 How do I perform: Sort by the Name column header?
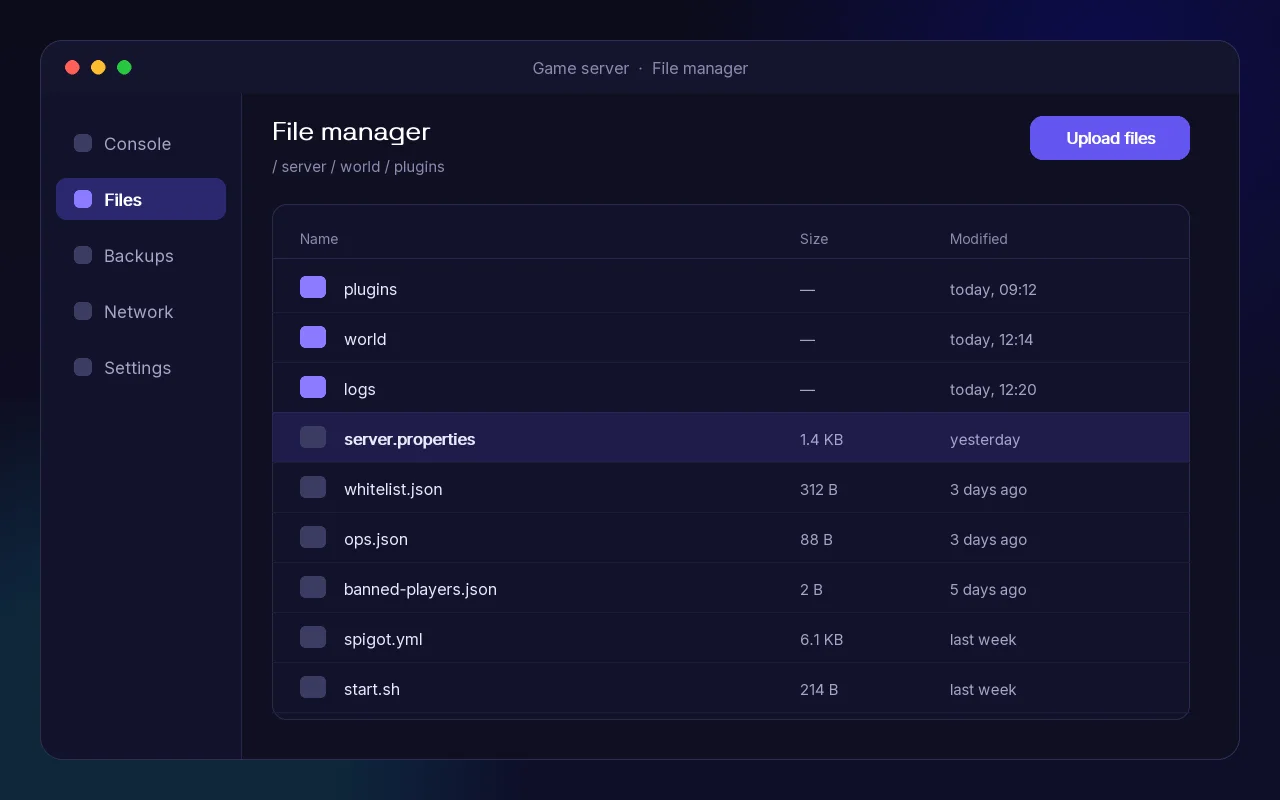point(319,239)
